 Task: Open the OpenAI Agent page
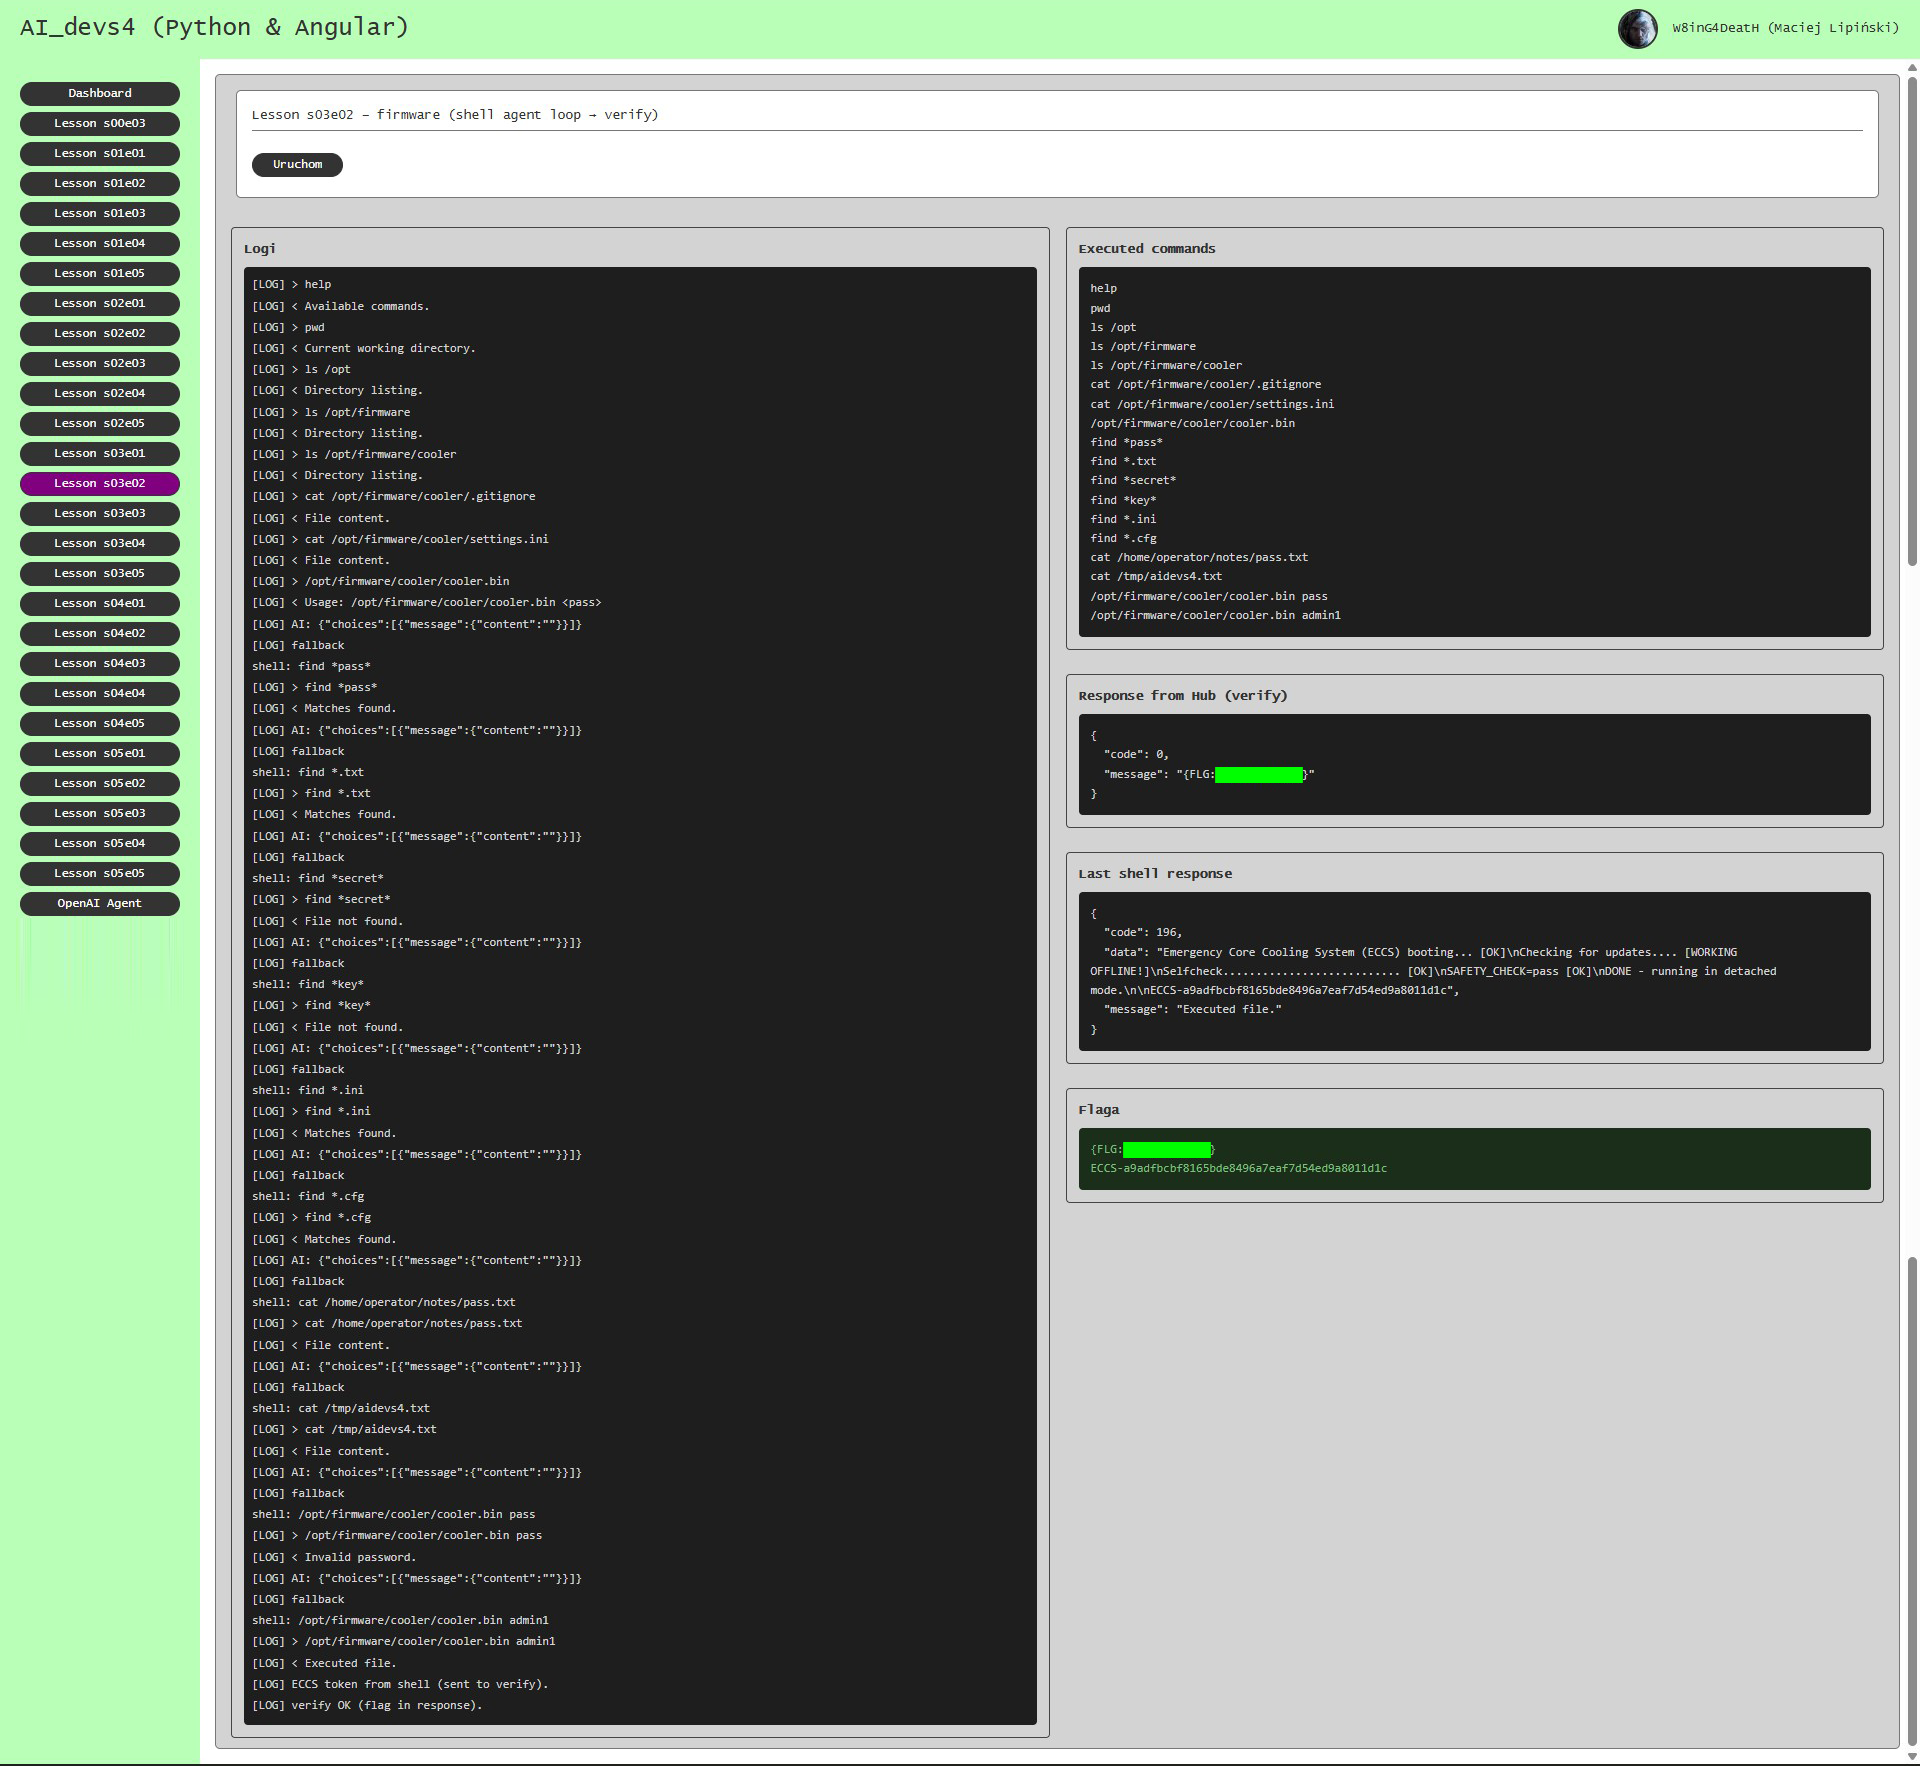[x=100, y=903]
